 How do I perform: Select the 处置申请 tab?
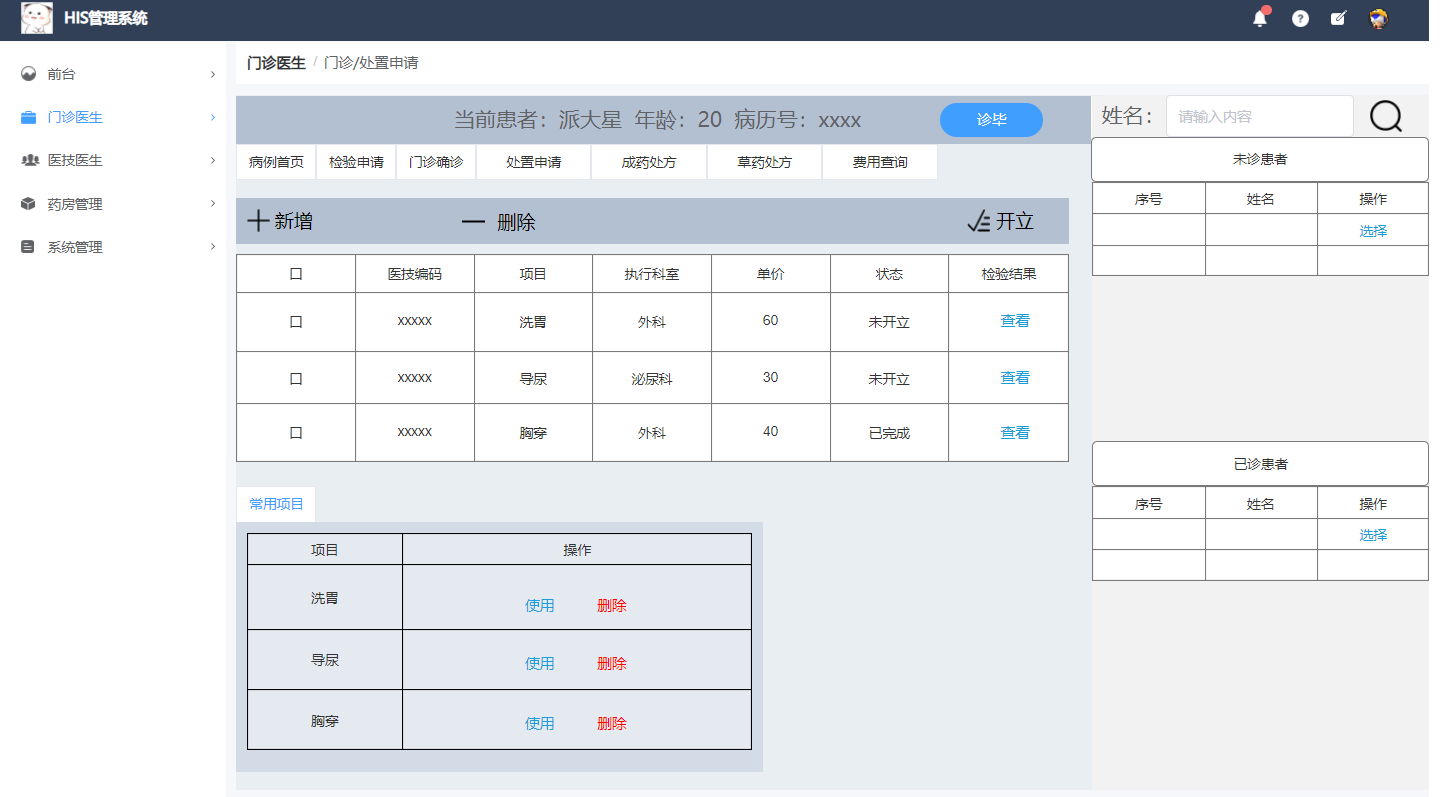pos(533,162)
